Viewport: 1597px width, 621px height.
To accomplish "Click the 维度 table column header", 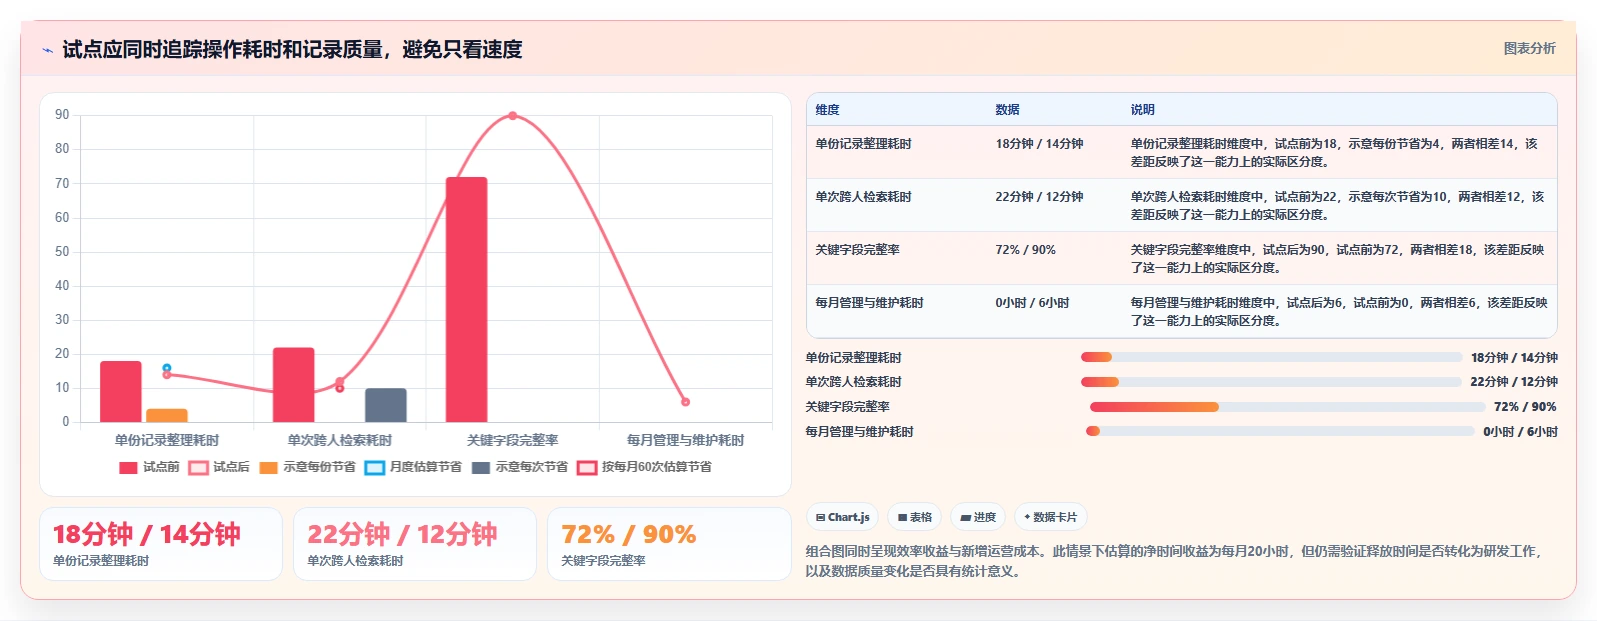I will click(827, 110).
